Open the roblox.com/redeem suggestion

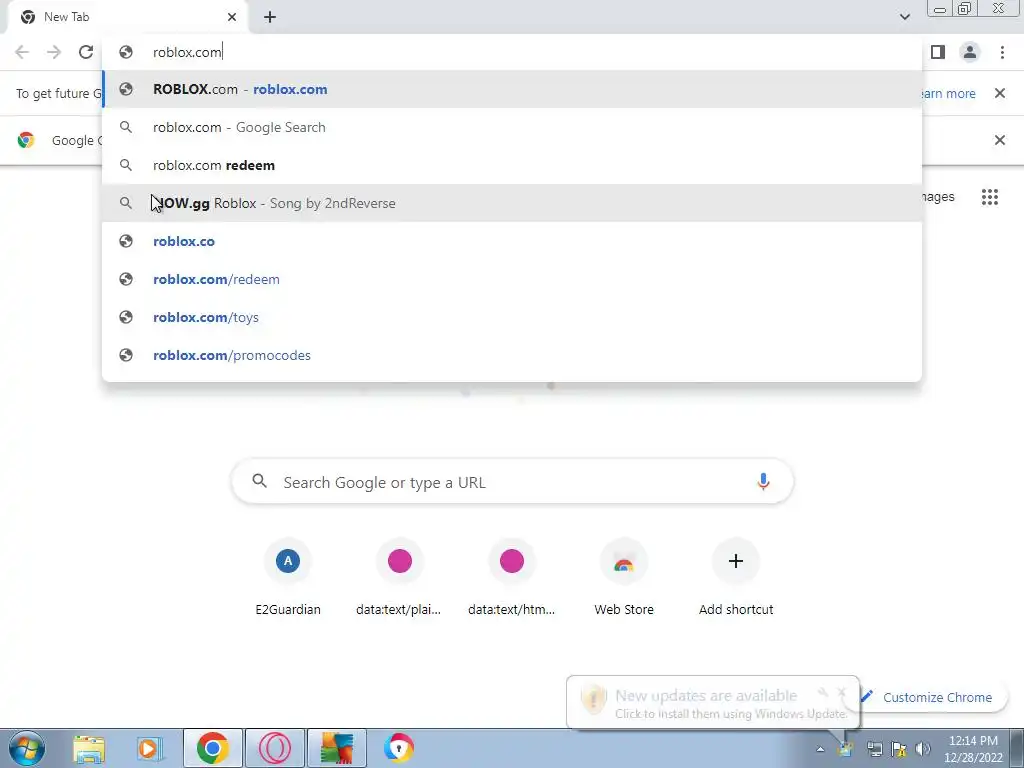click(513, 279)
